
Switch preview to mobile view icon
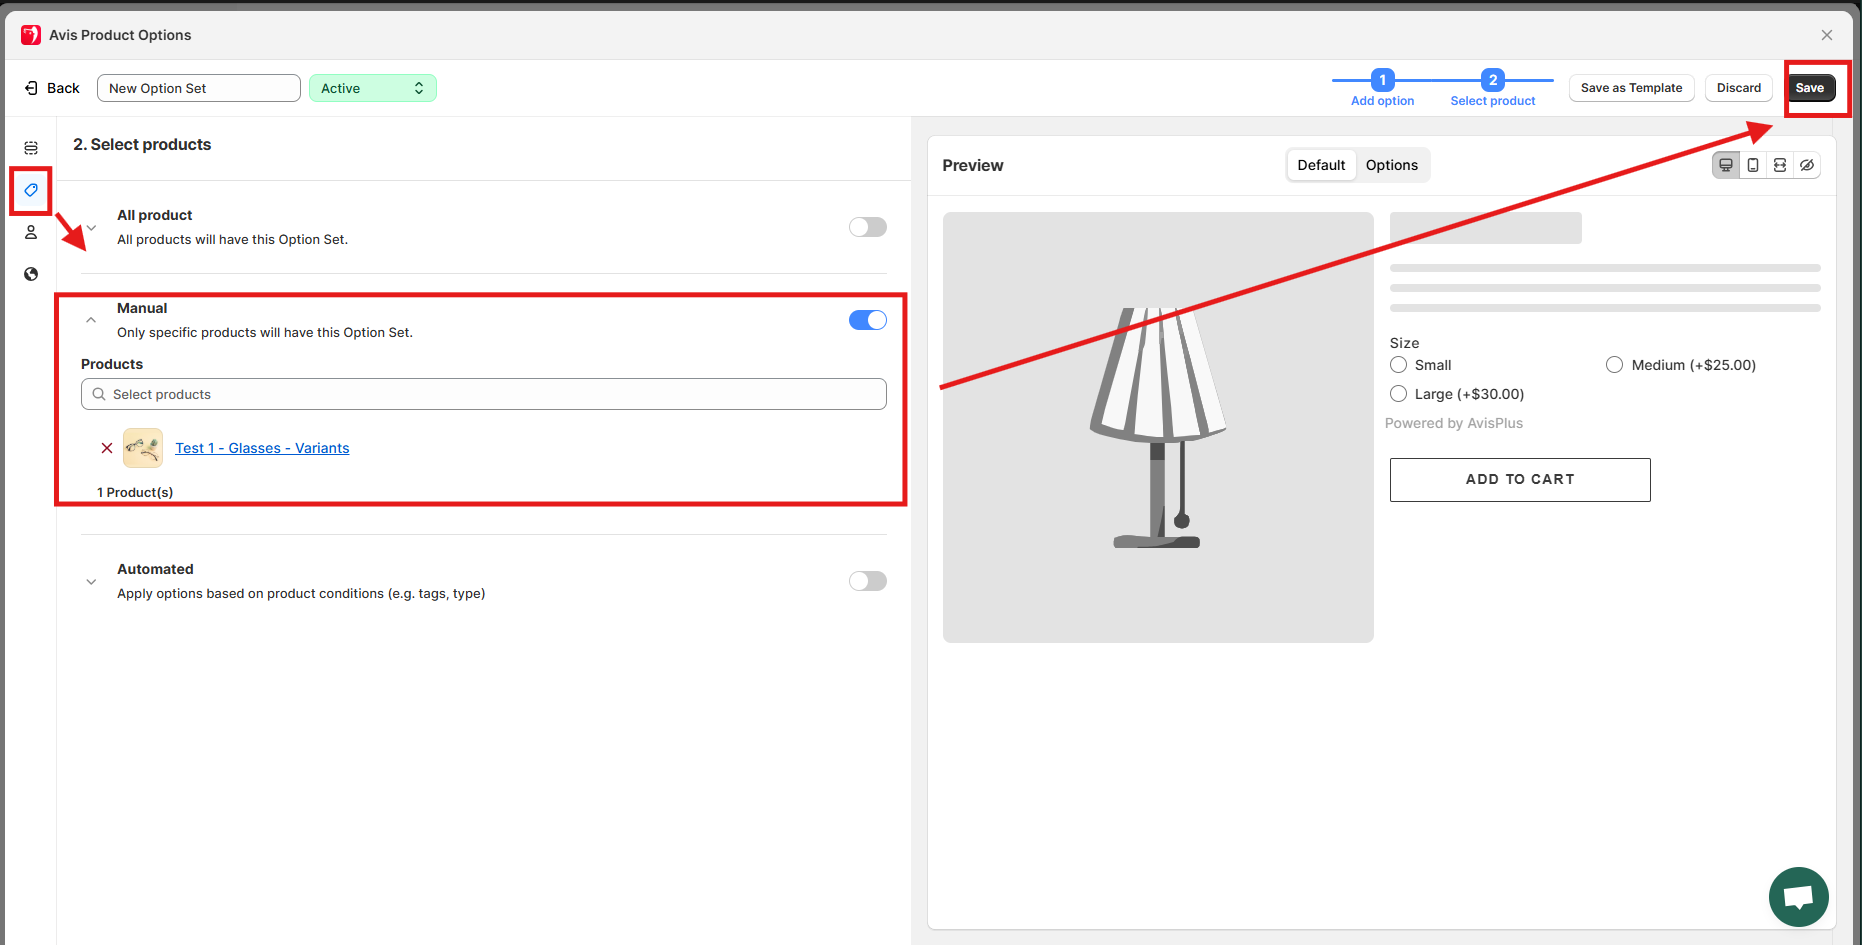(1753, 165)
